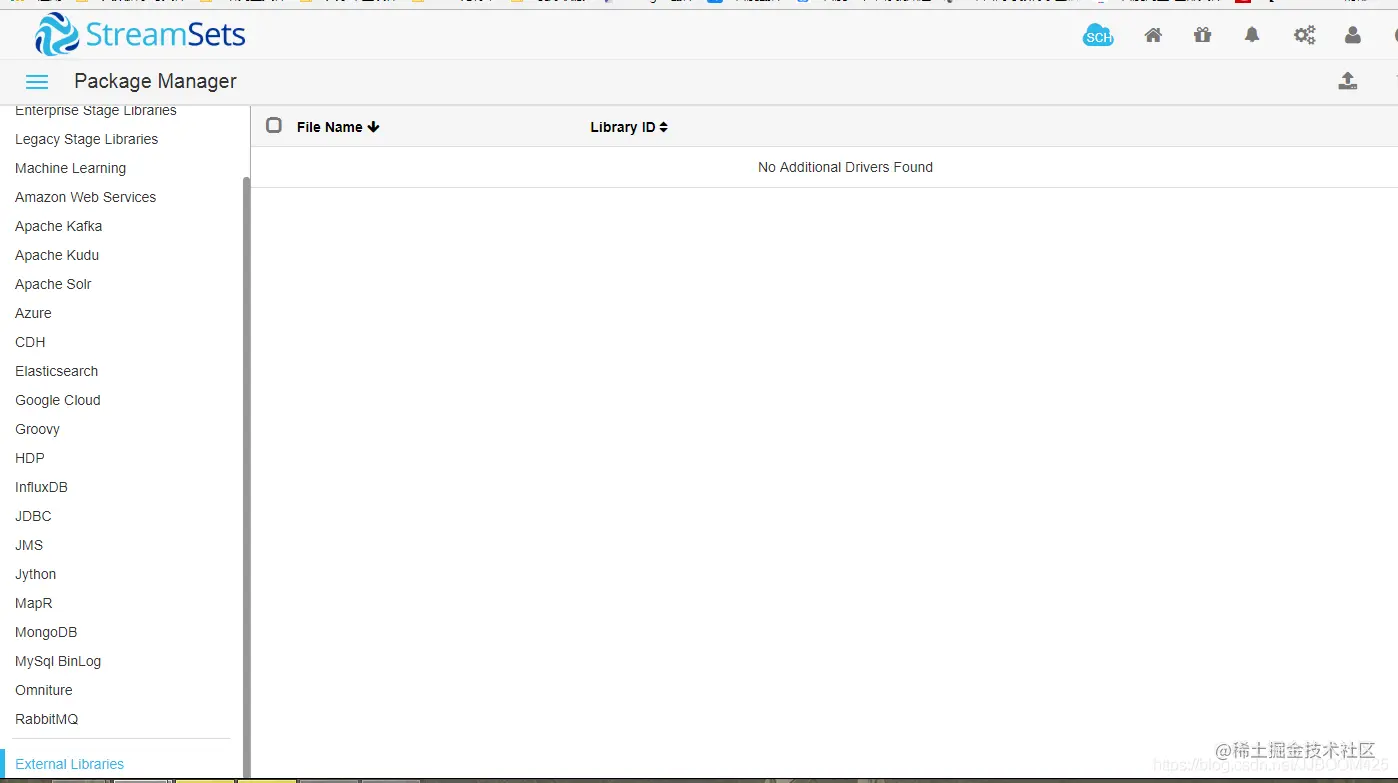1398x783 pixels.
Task: Select Google Cloud category
Action: coord(57,400)
